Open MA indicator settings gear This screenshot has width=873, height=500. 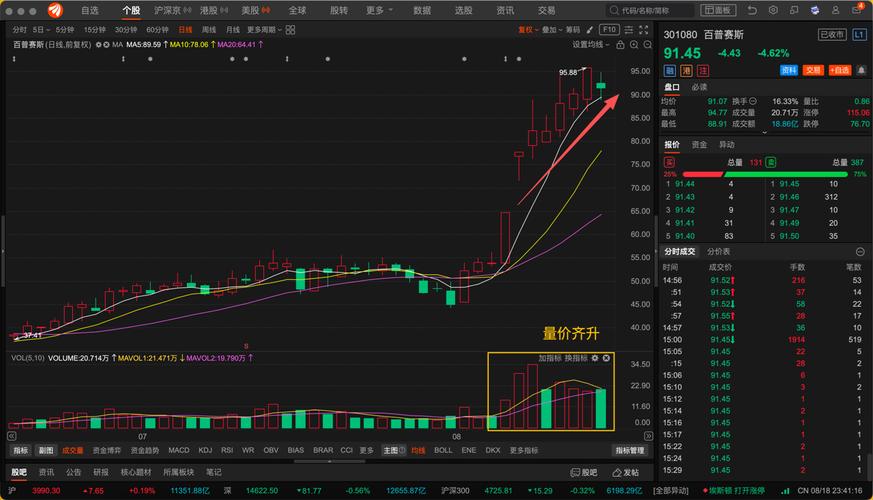coord(99,45)
